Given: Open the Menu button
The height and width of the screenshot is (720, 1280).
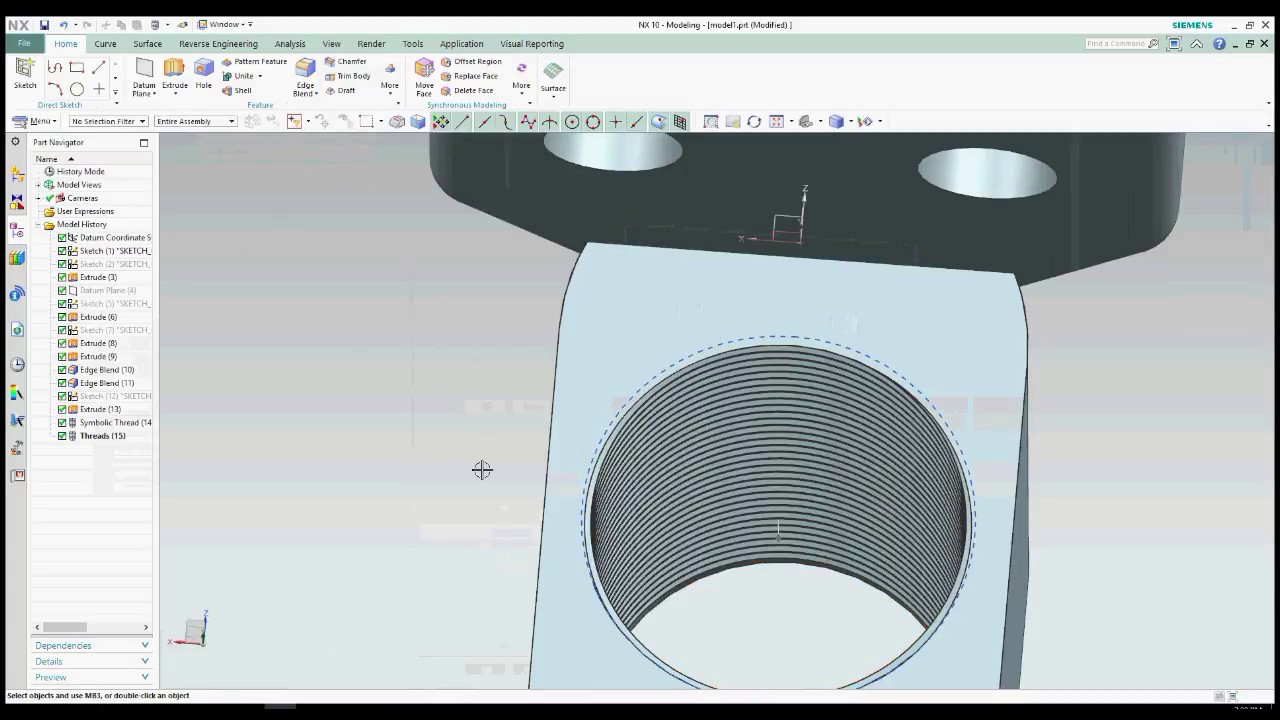Looking at the screenshot, I should coord(35,121).
